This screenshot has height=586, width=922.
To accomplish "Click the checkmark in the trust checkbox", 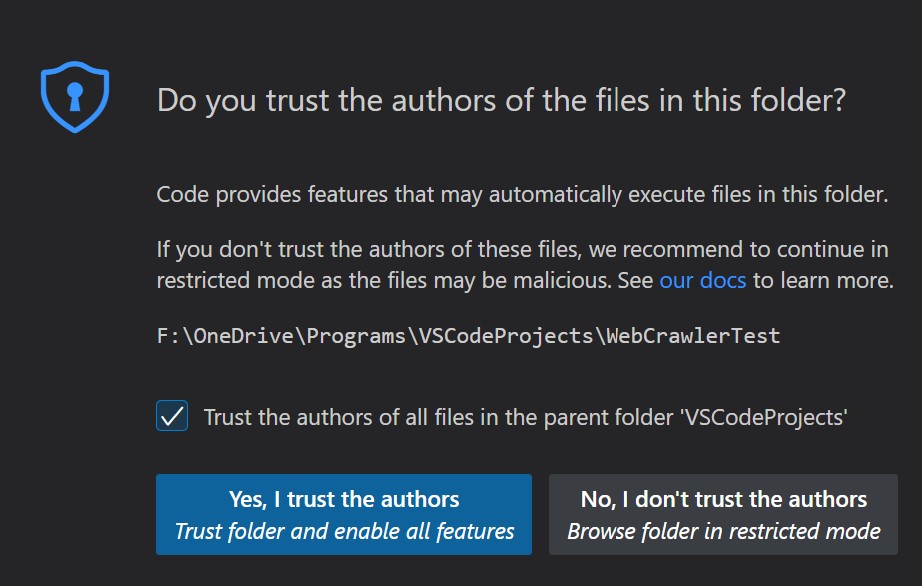I will 172,416.
